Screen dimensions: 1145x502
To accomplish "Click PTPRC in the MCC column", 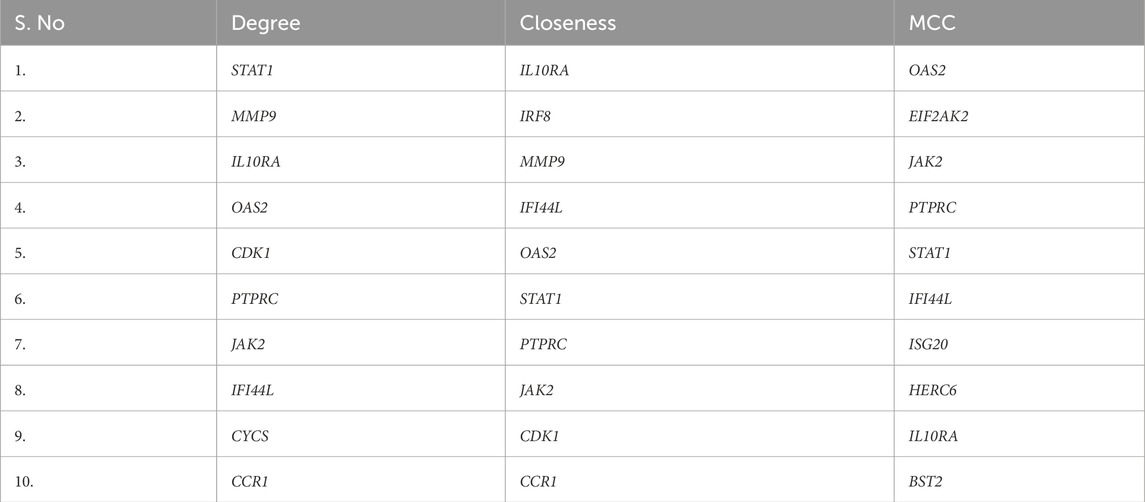I will point(934,206).
